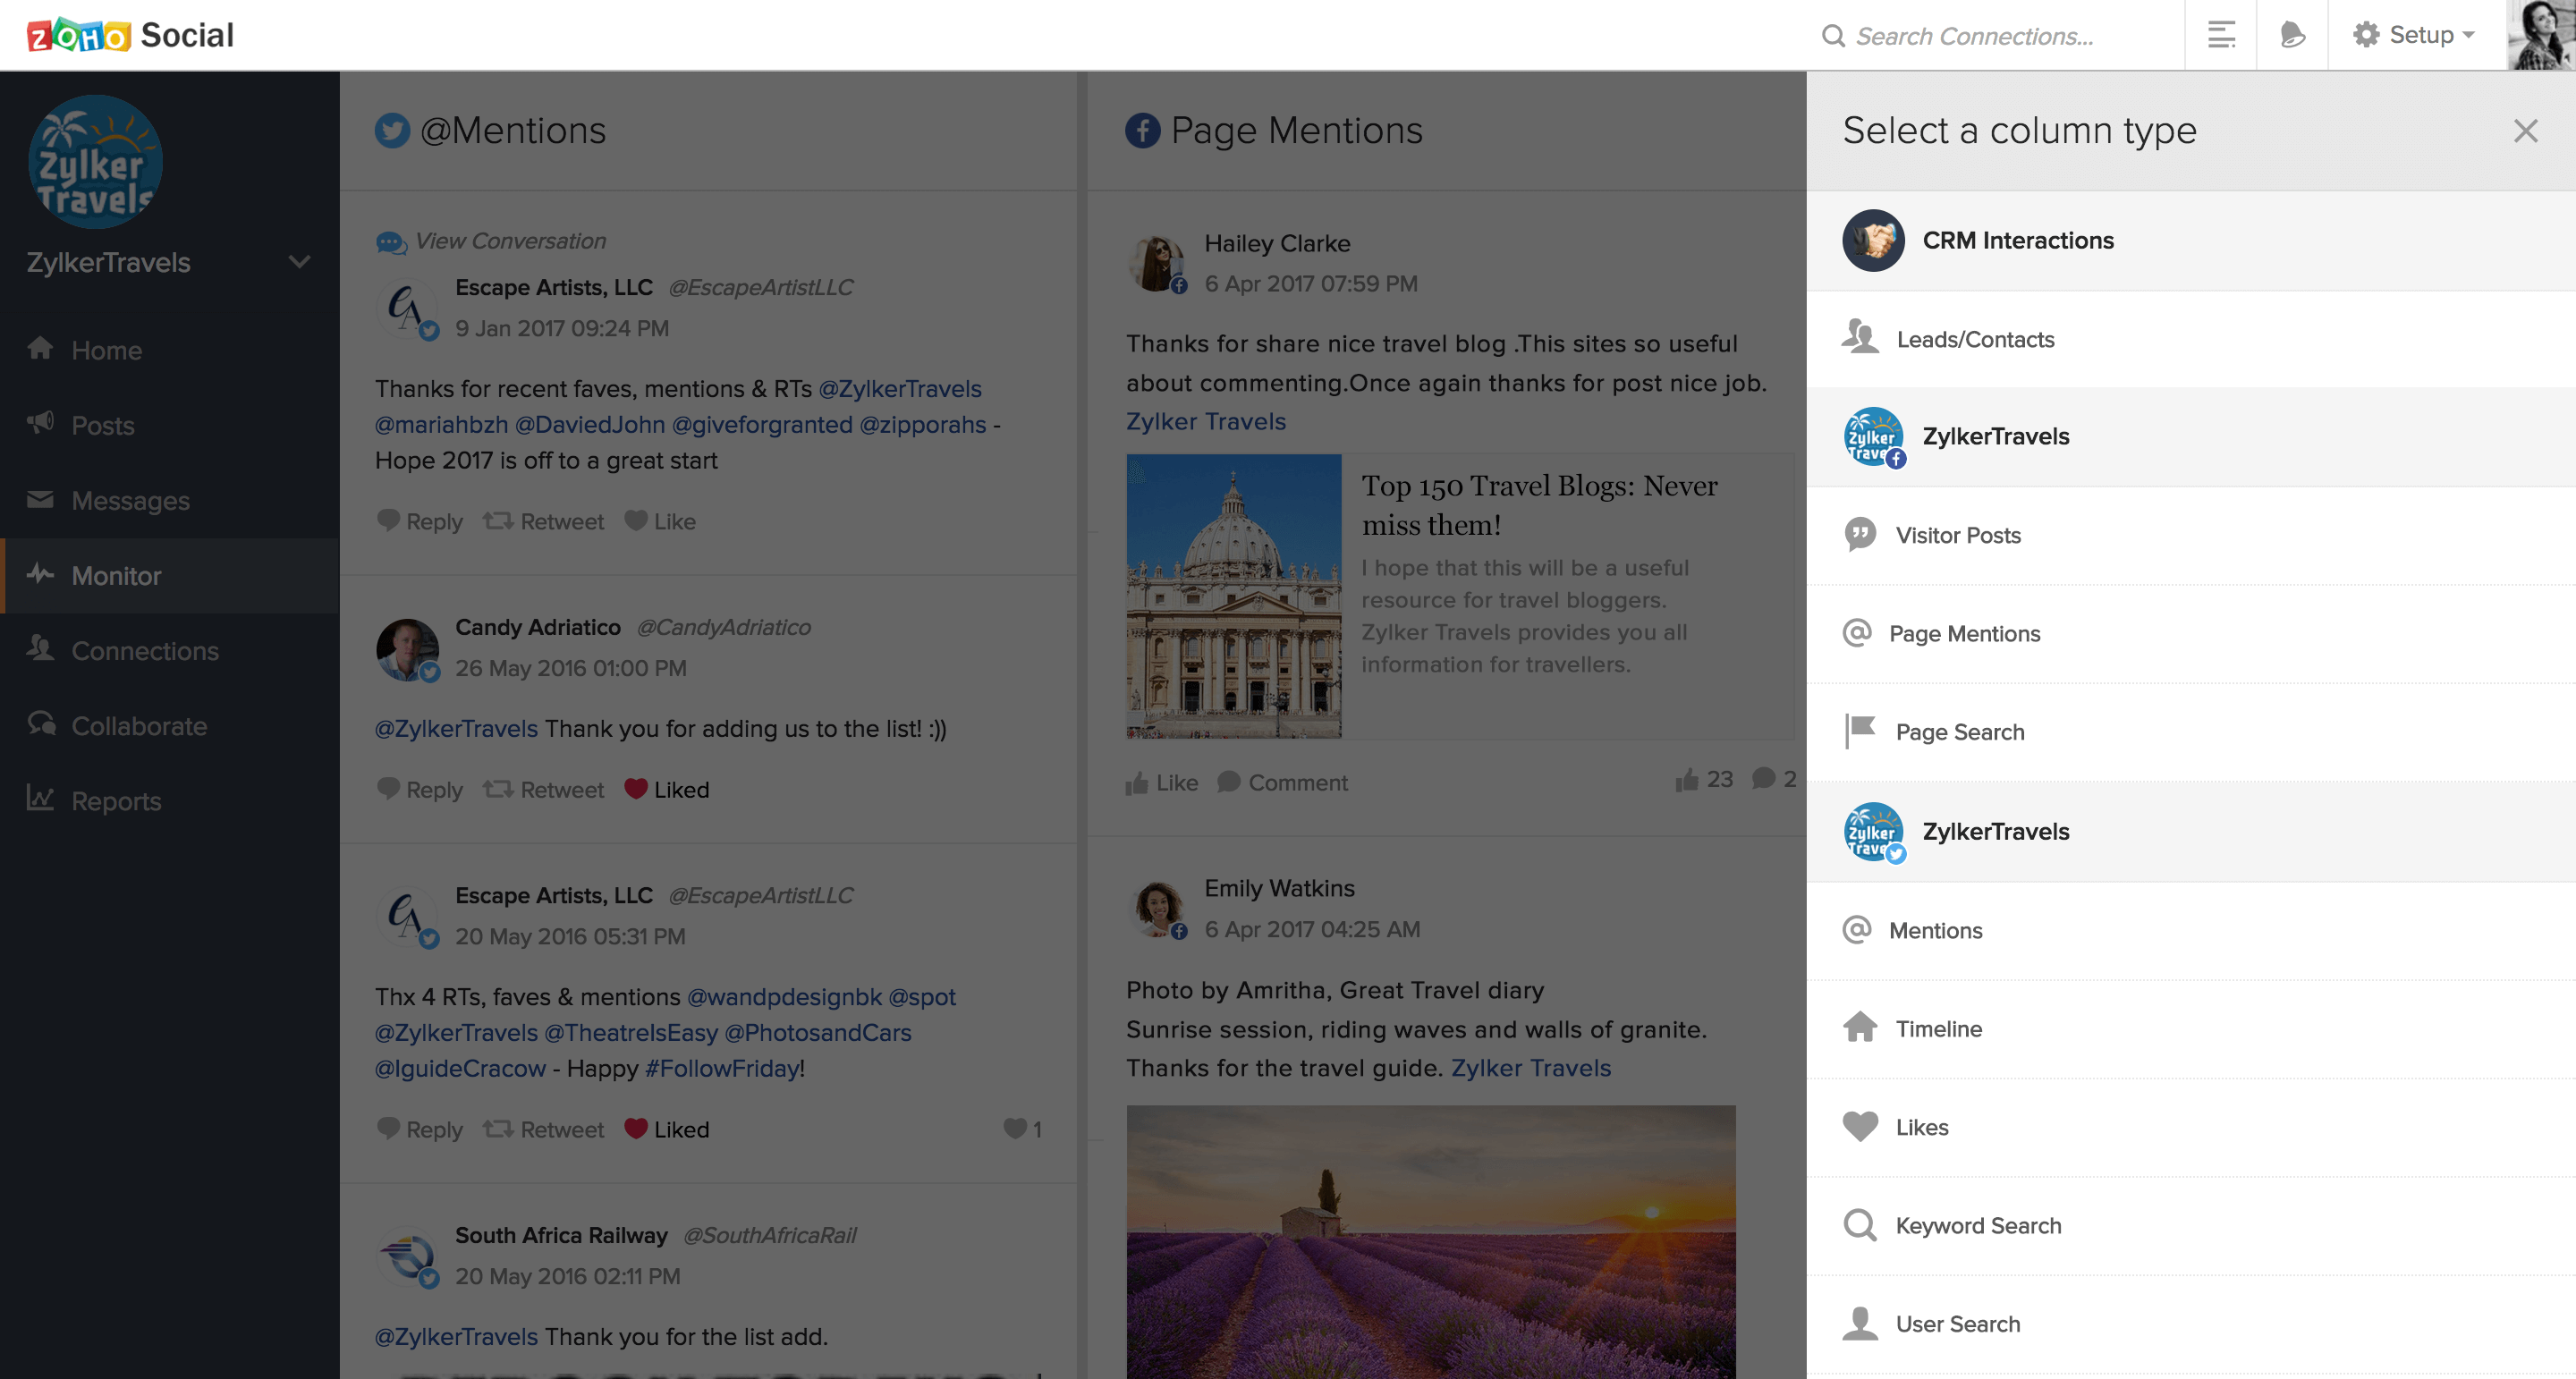Image resolution: width=2576 pixels, height=1379 pixels.
Task: Select the Page Mentions column type option
Action: [x=2191, y=633]
